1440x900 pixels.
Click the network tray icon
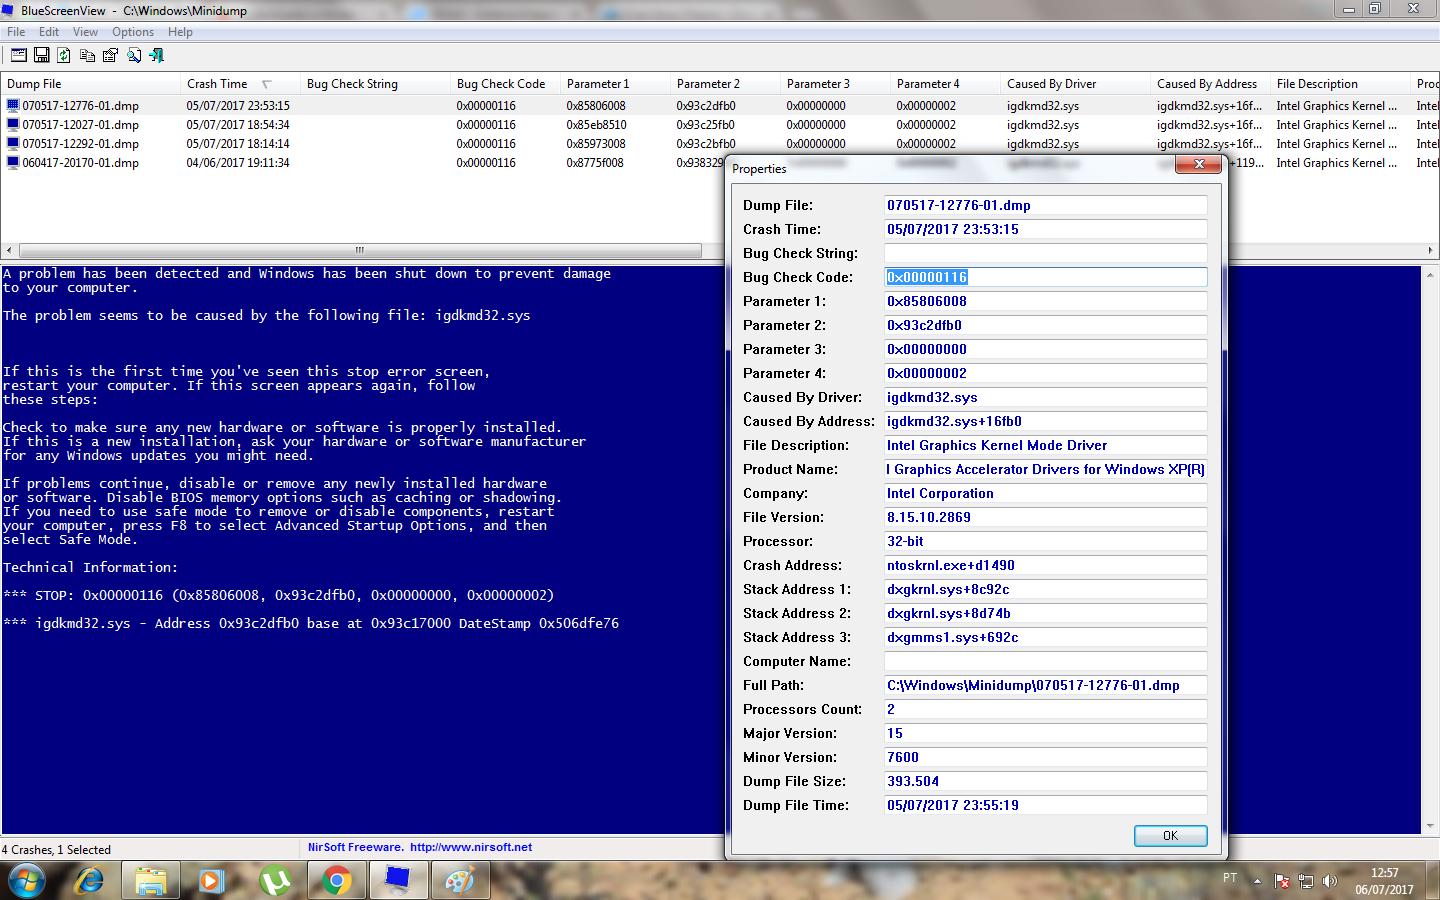pyautogui.click(x=1306, y=881)
